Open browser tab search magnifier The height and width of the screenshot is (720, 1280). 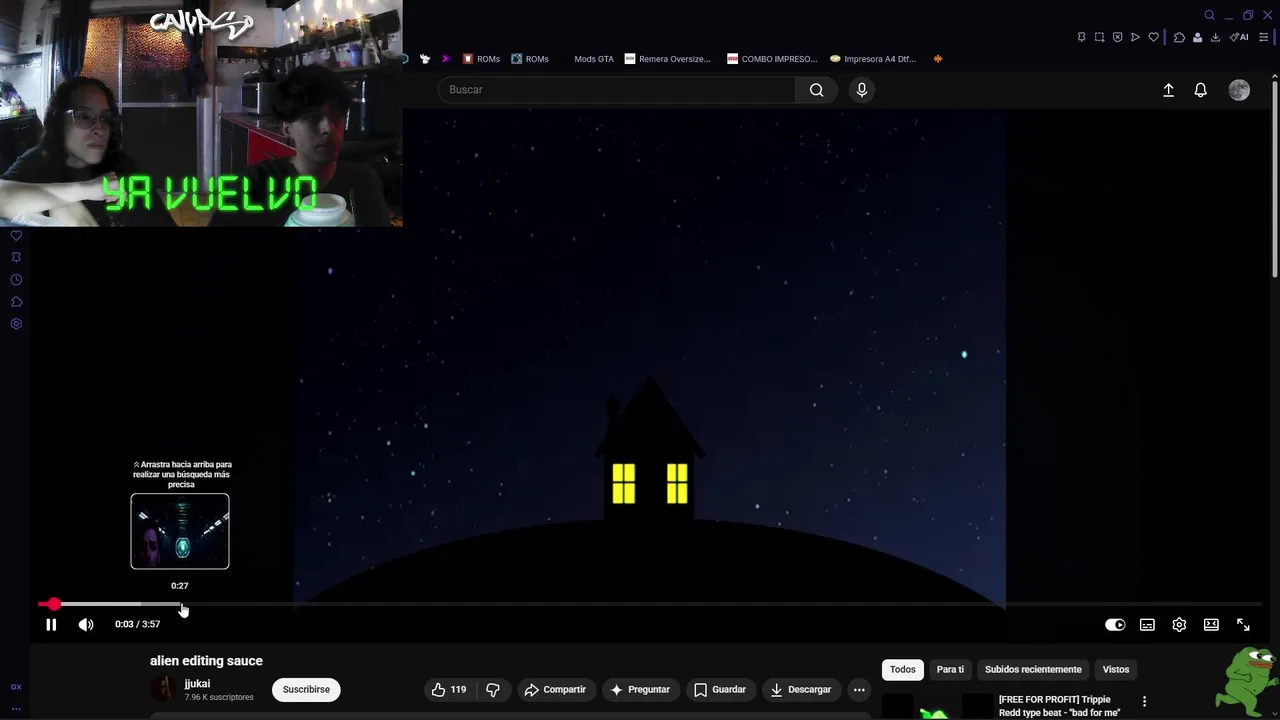(1209, 15)
